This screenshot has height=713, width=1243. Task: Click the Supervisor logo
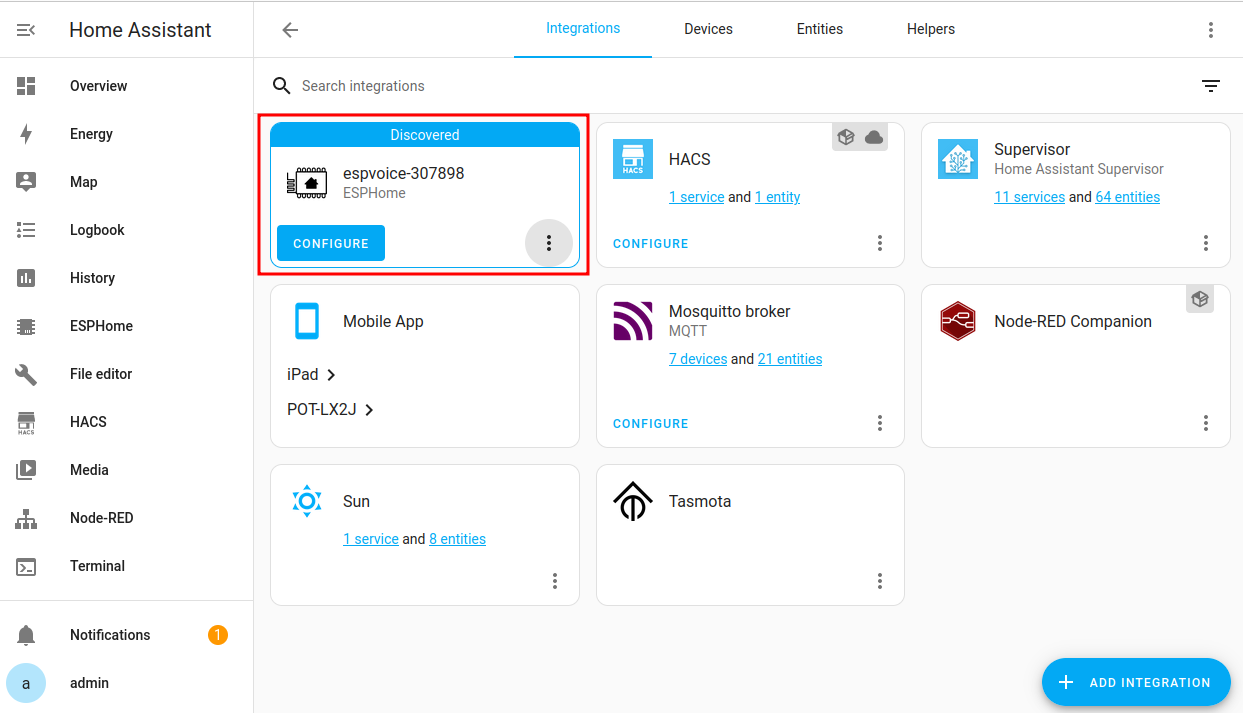pos(958,159)
